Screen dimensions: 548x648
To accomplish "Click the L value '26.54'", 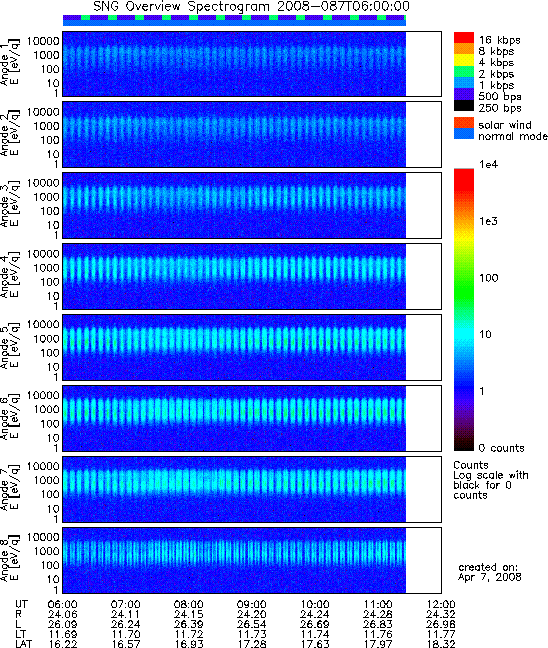I will click(x=252, y=624).
